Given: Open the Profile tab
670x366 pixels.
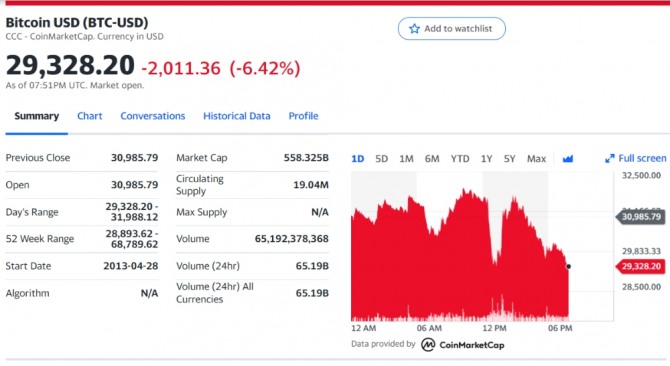Looking at the screenshot, I should coord(303,116).
